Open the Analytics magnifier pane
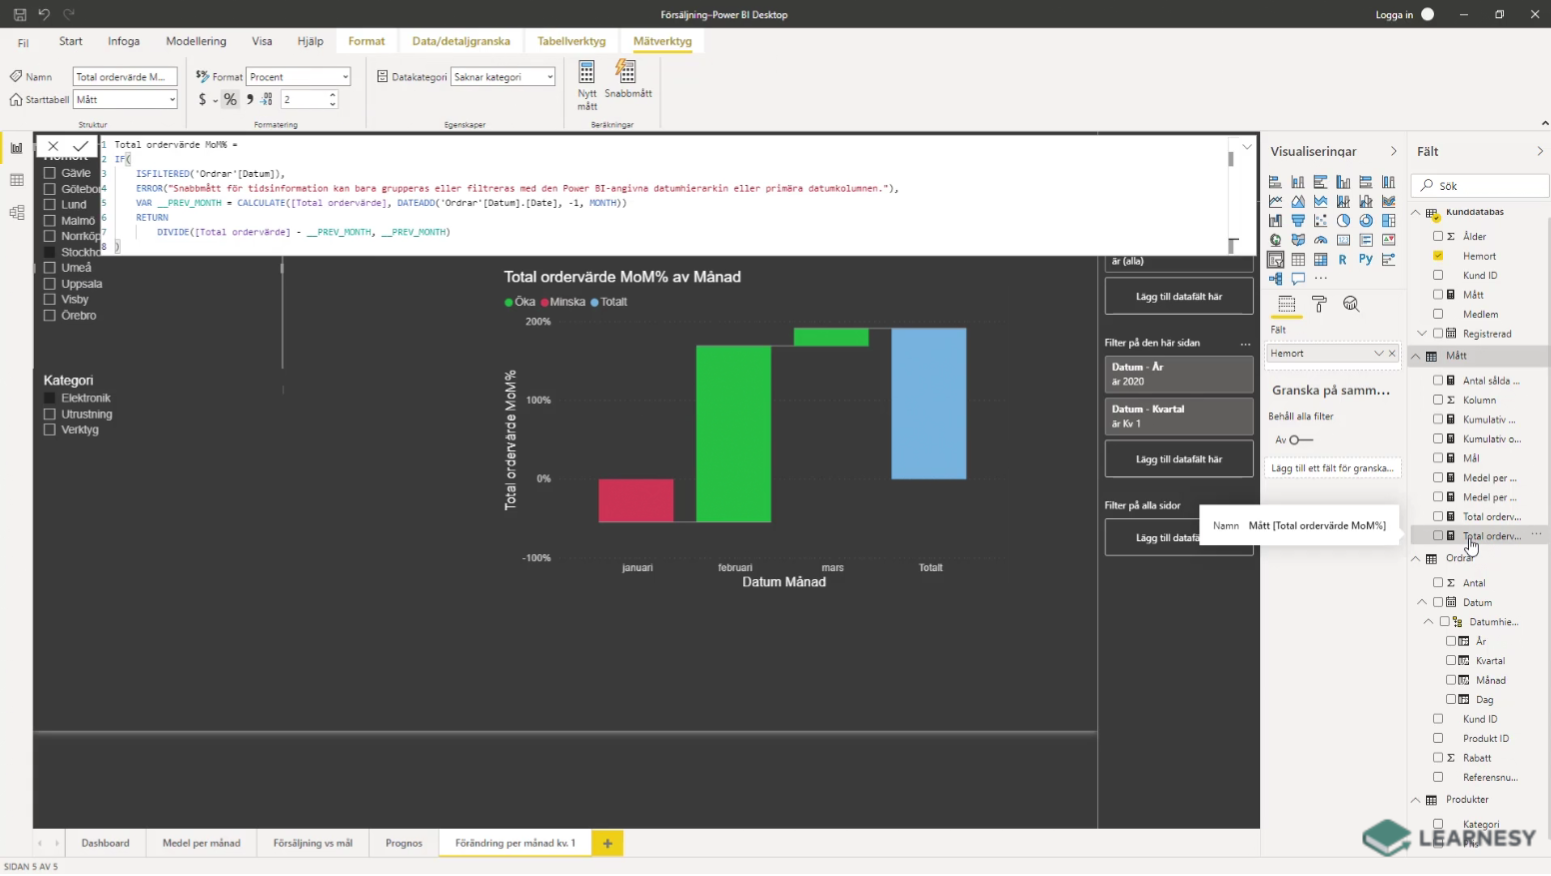Screen dimensions: 1551x876 tap(1351, 304)
